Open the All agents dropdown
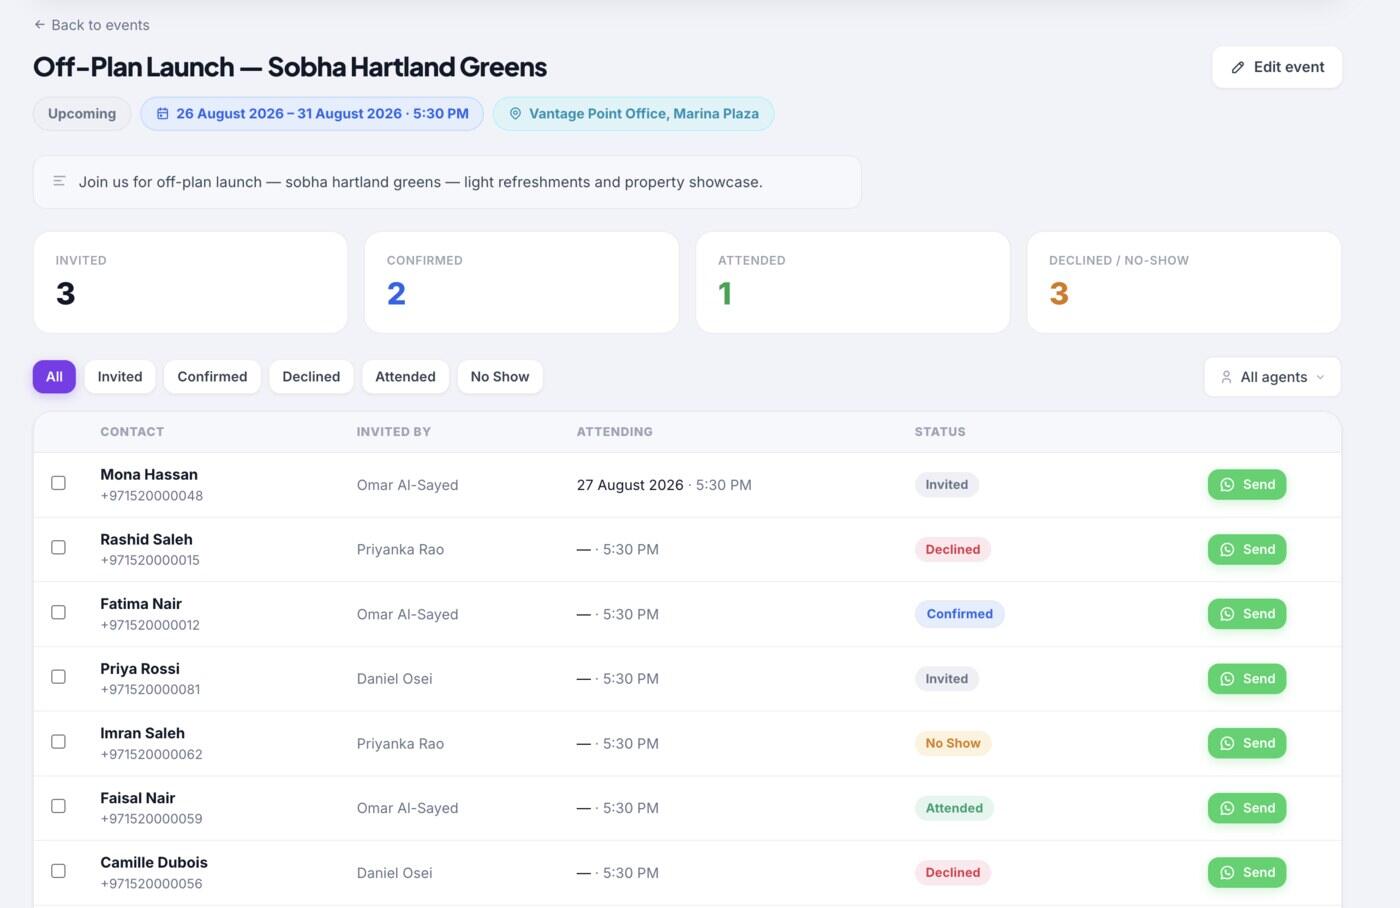 click(1272, 377)
